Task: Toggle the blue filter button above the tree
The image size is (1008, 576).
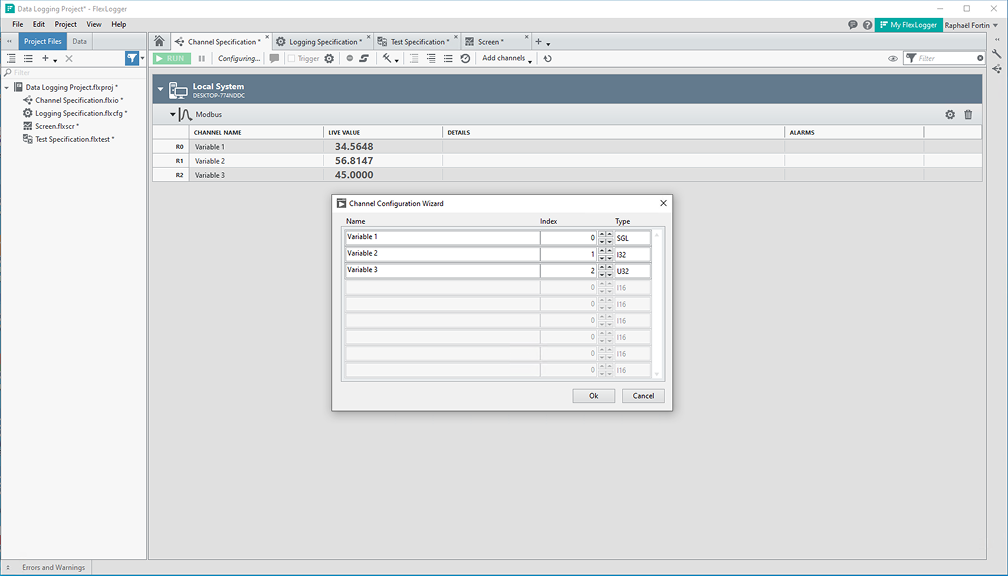Action: click(132, 58)
